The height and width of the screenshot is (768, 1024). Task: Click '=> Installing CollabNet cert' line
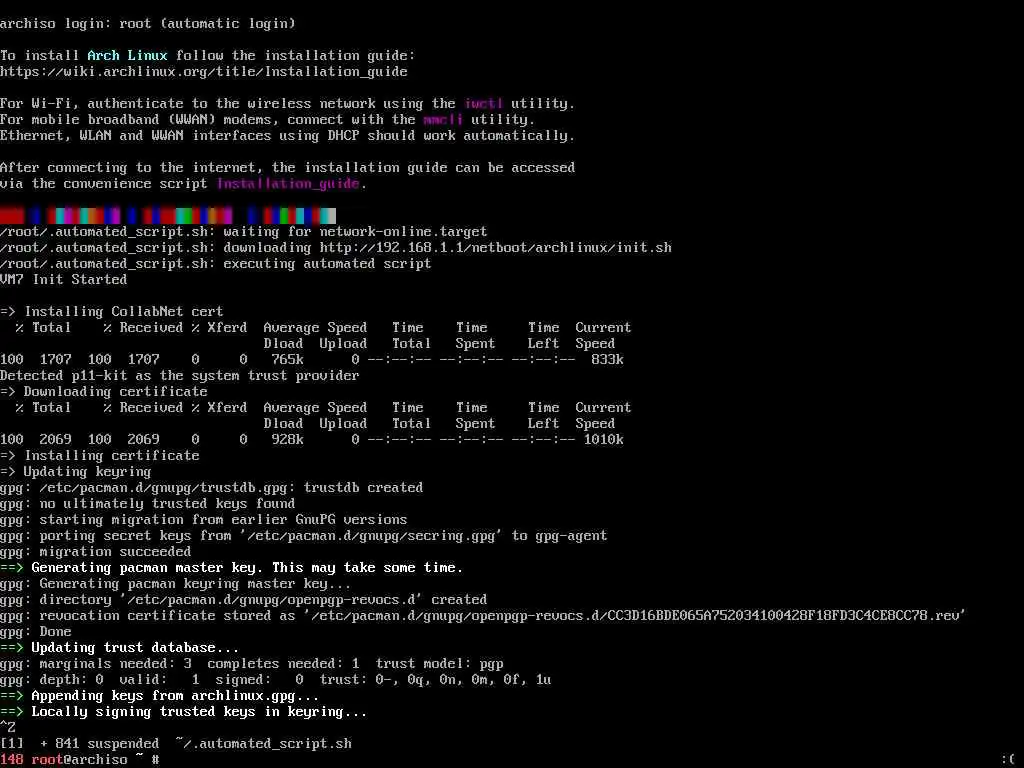click(x=112, y=312)
